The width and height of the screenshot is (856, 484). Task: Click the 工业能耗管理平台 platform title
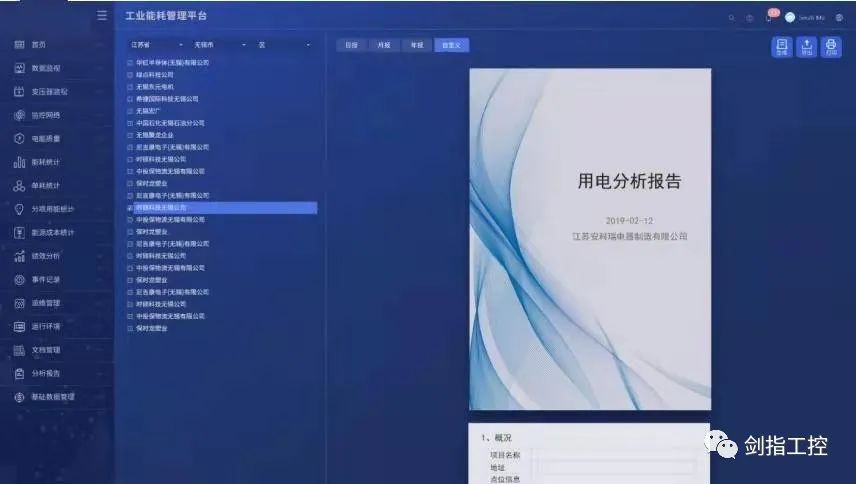pyautogui.click(x=166, y=16)
